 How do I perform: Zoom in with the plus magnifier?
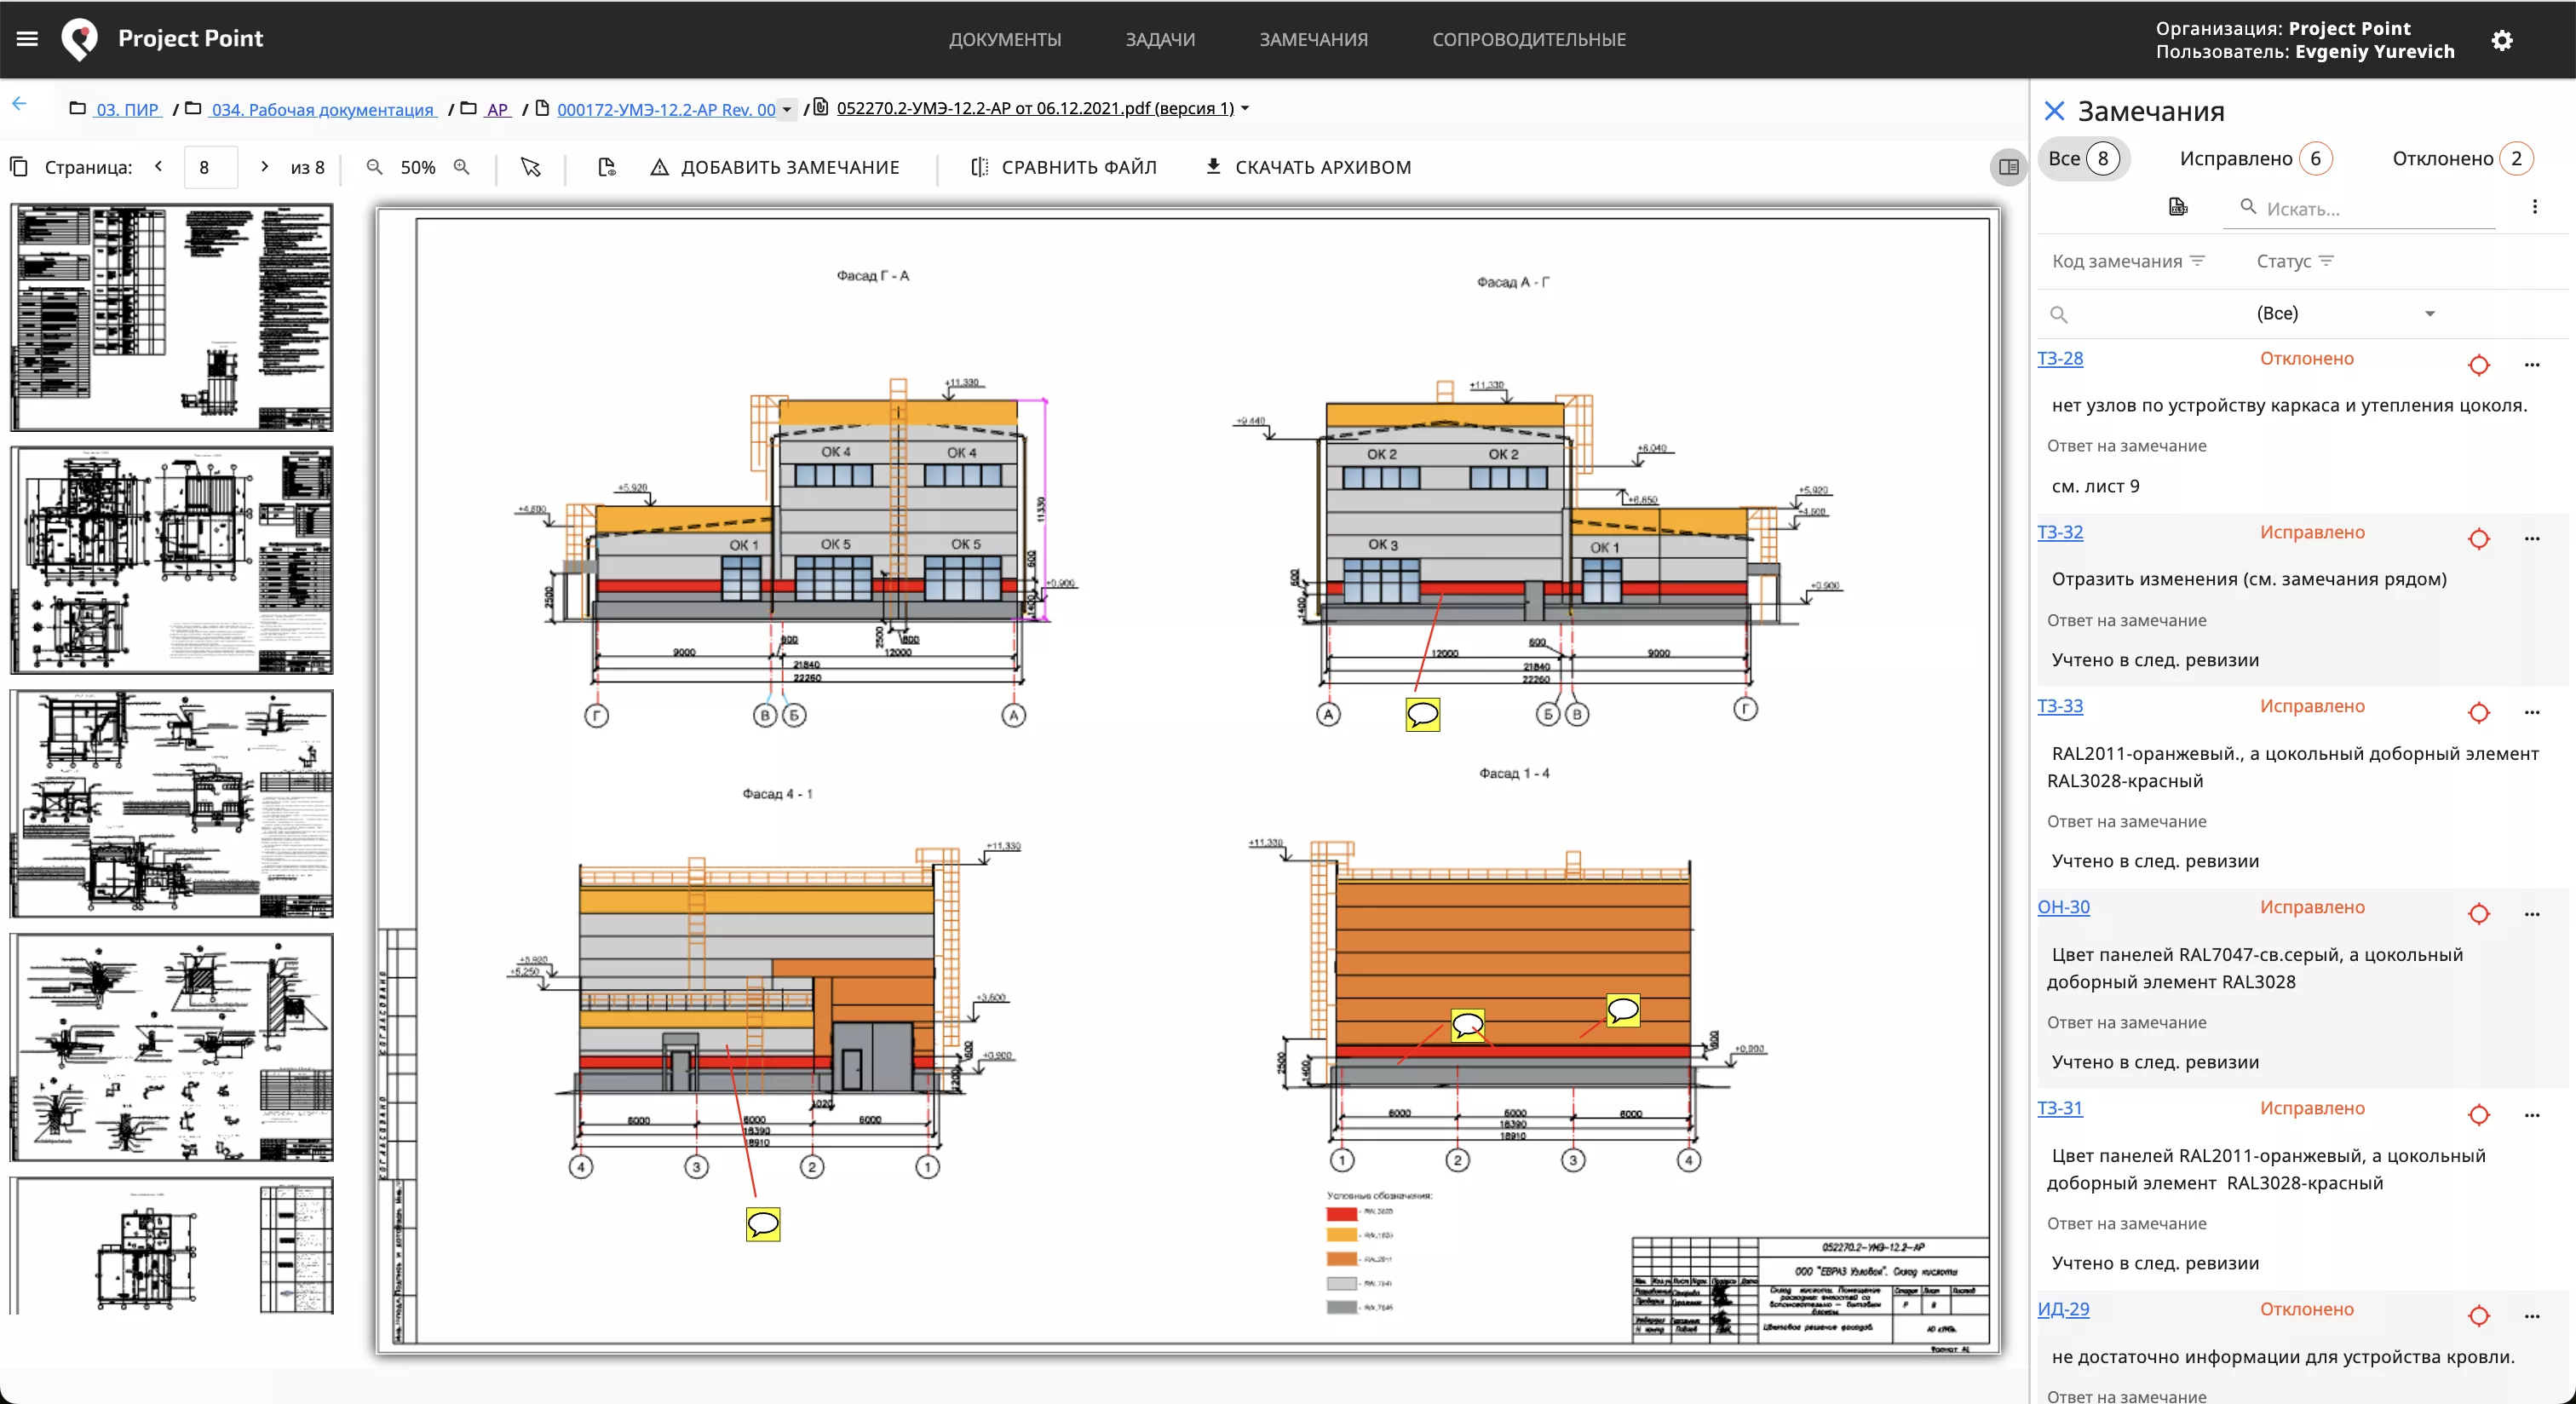coord(462,167)
